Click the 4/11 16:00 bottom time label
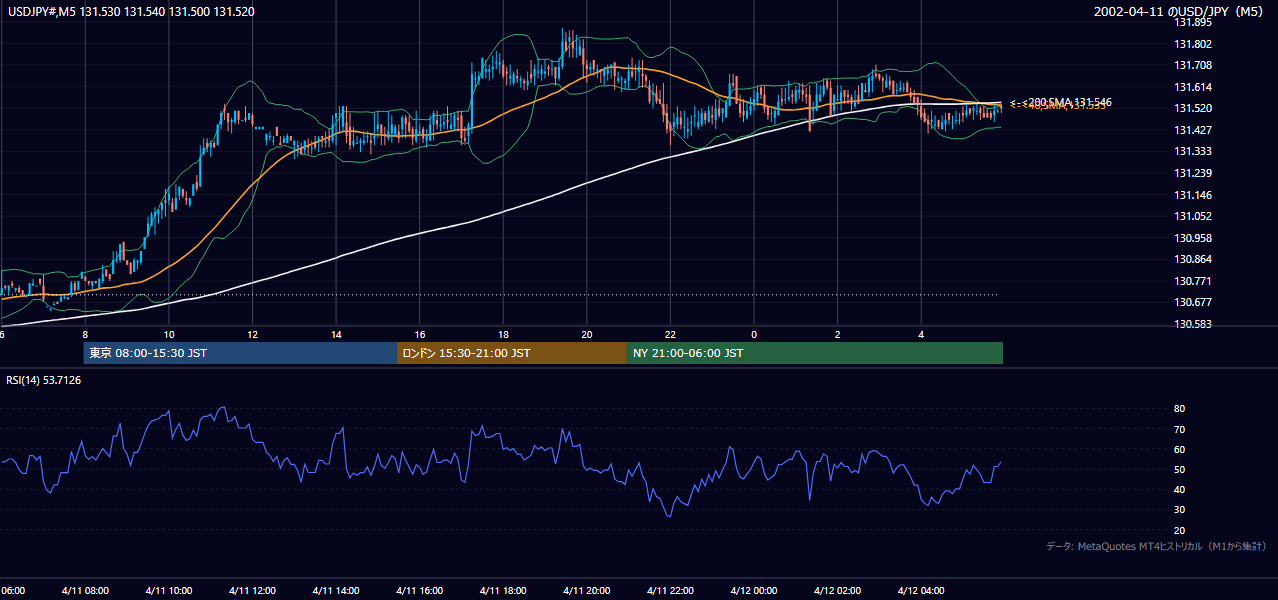Screen dimensions: 1278x600 420,591
